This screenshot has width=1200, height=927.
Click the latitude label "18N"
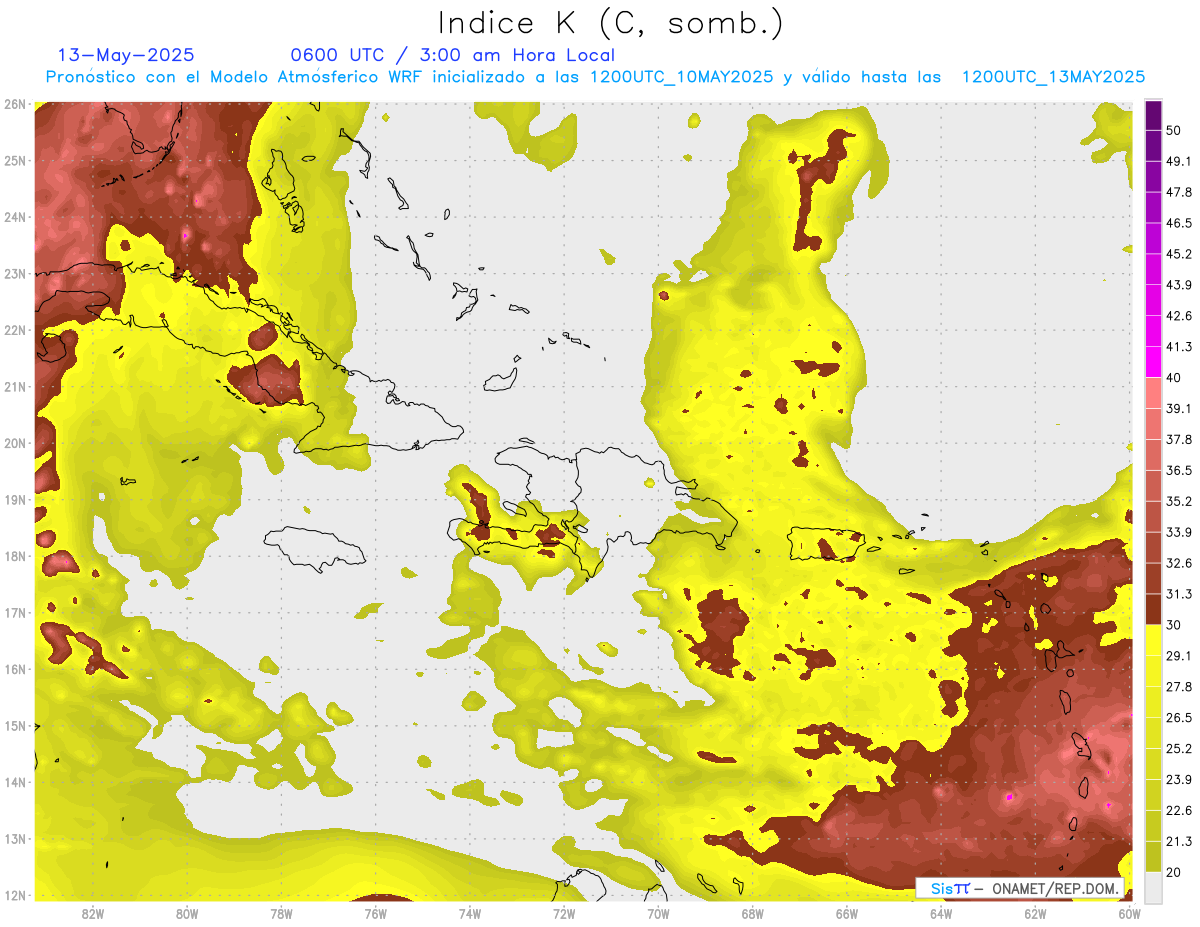(x=15, y=556)
